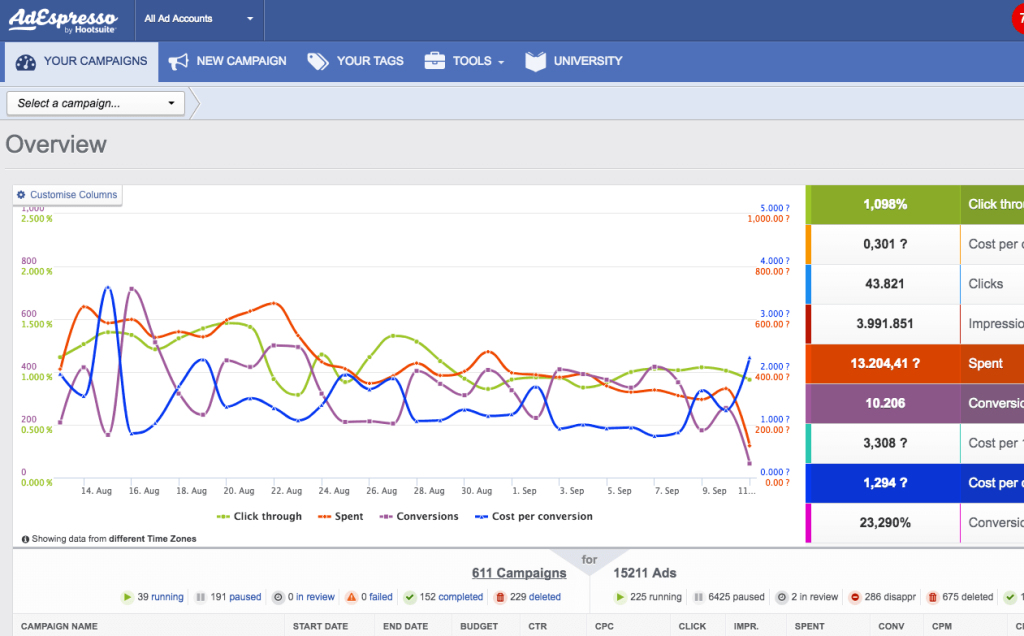Click the checkmark icon beside 152 completed
Screen dimensions: 1024x636
point(409,597)
